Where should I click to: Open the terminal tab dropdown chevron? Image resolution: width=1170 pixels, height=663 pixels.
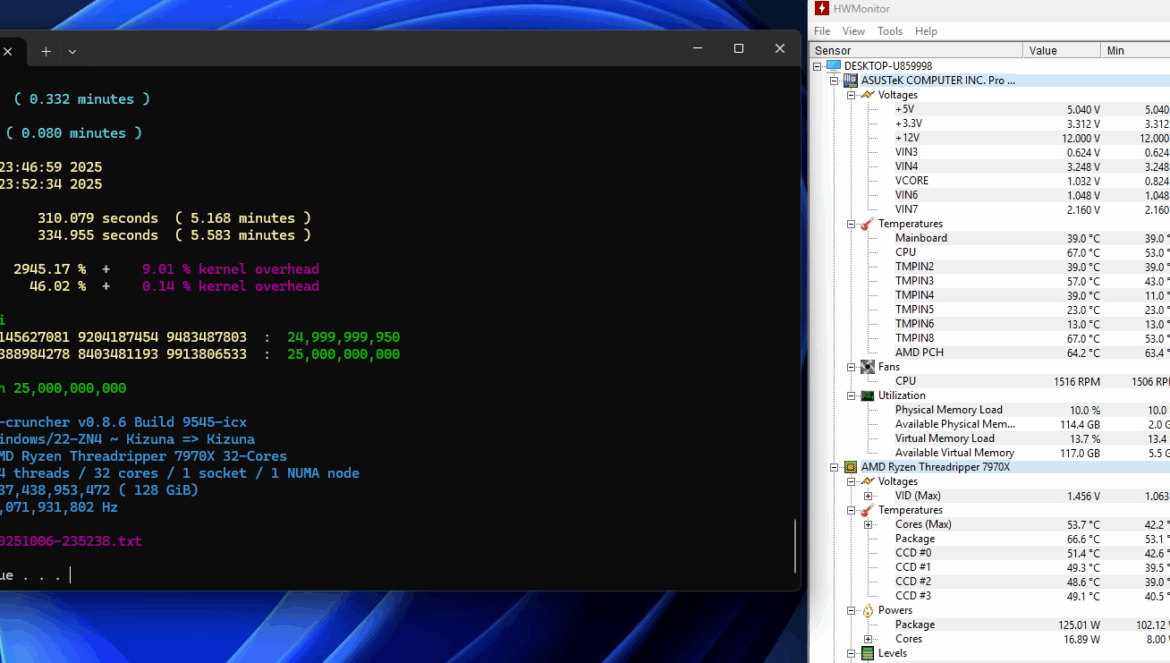point(72,51)
